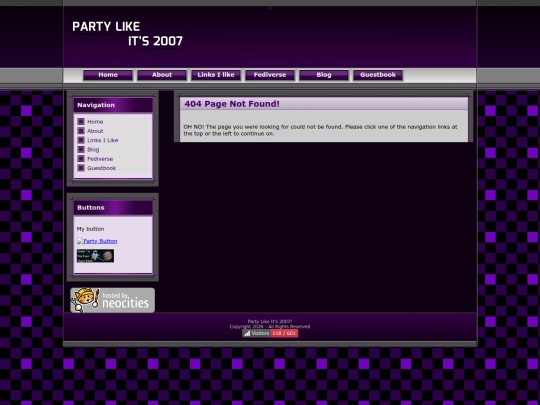Screen dimensions: 540x405
Task: Click the square bullet icon beside sidebar Blog
Action: pyautogui.click(x=81, y=149)
